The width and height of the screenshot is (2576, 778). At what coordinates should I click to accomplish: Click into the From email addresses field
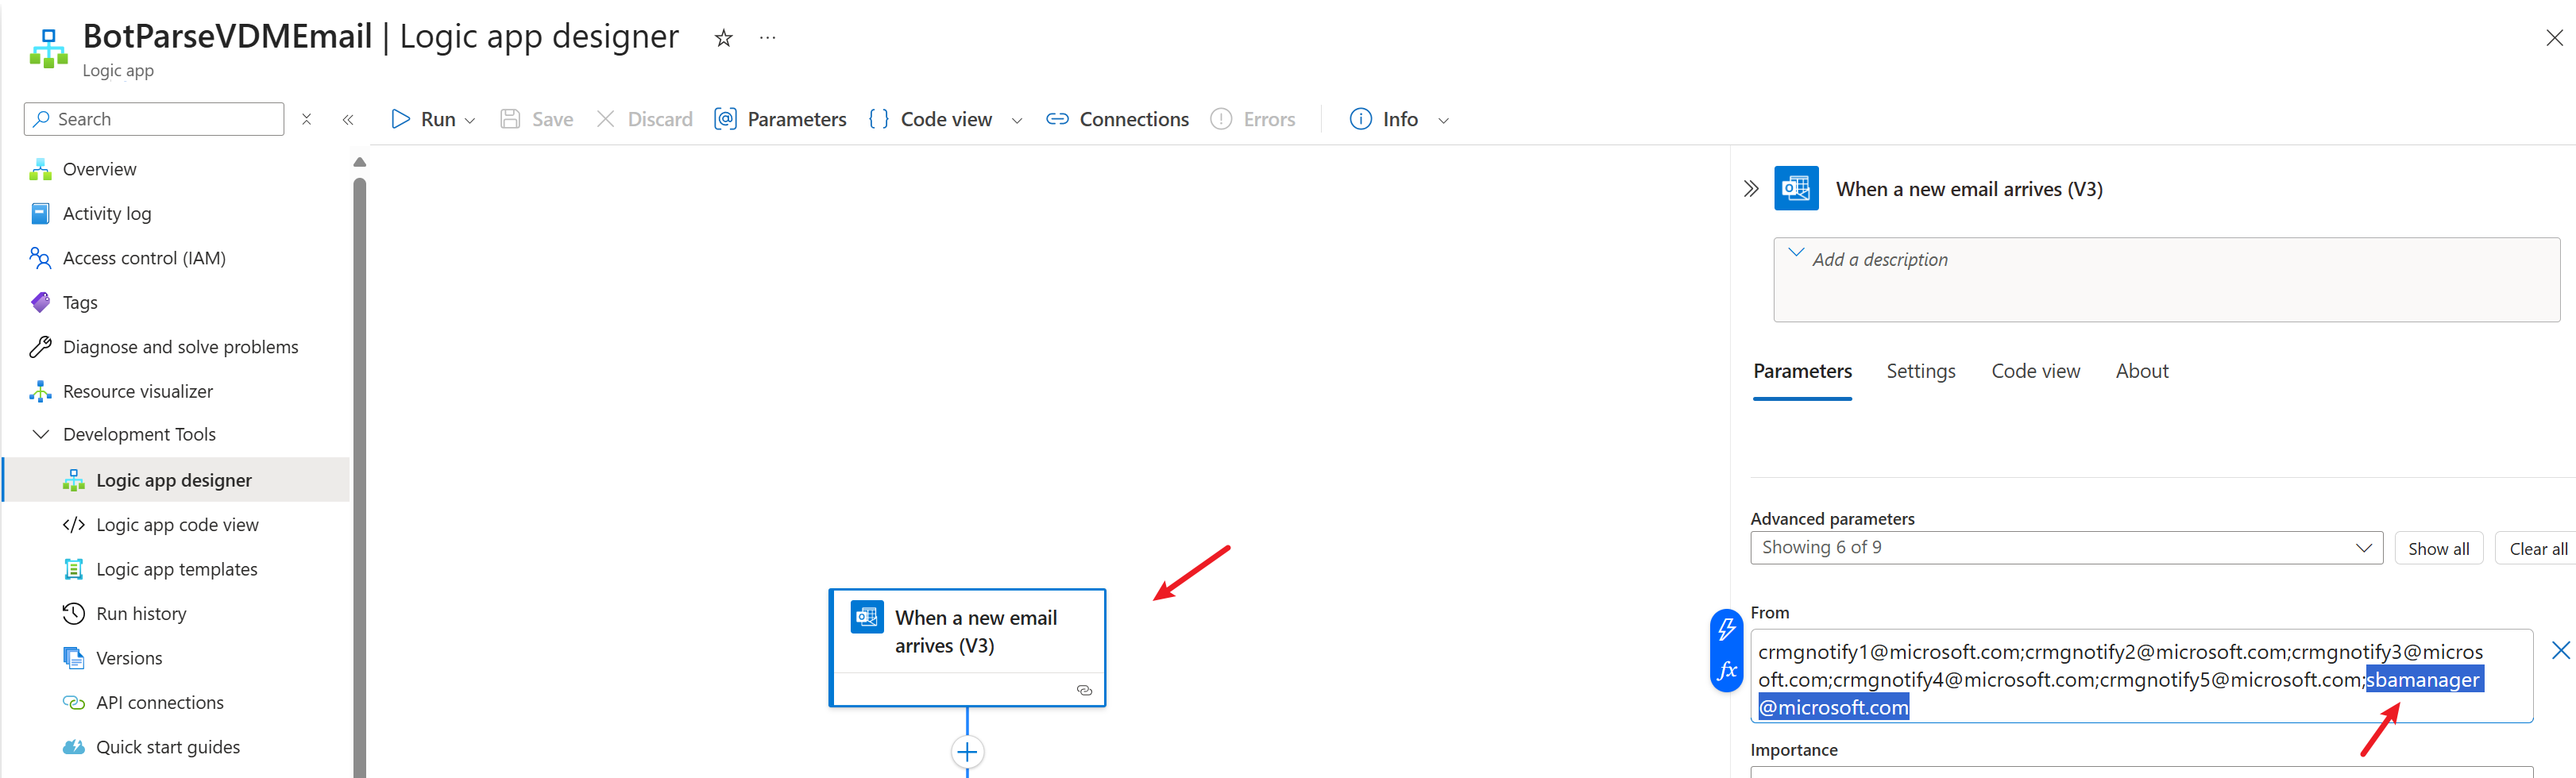coord(2141,676)
